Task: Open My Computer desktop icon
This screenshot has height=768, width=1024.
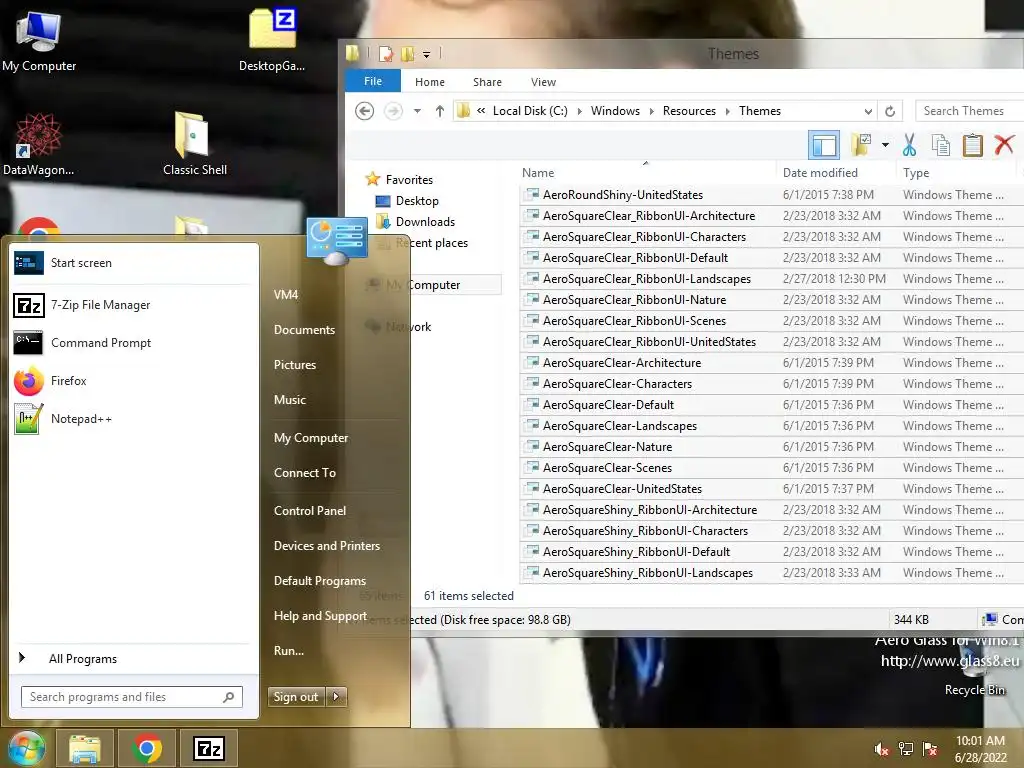Action: coord(39,41)
